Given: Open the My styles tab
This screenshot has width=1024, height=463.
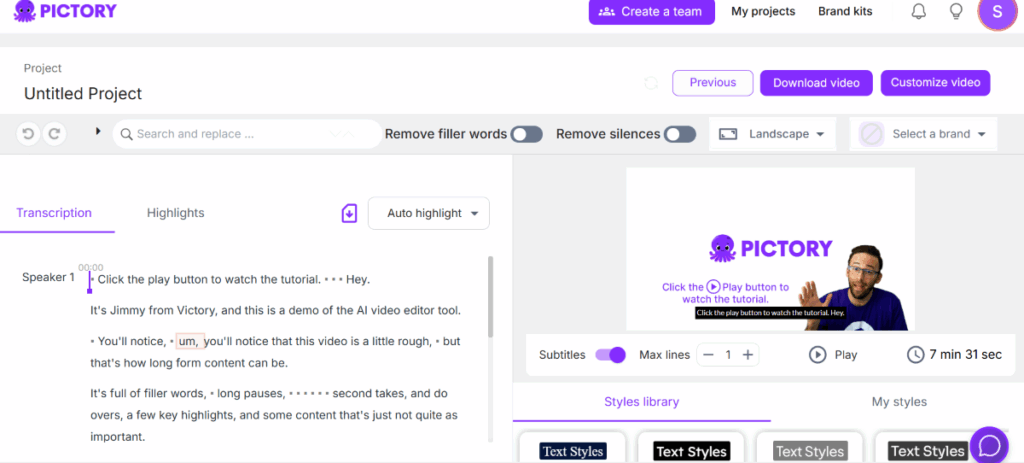Looking at the screenshot, I should point(899,402).
